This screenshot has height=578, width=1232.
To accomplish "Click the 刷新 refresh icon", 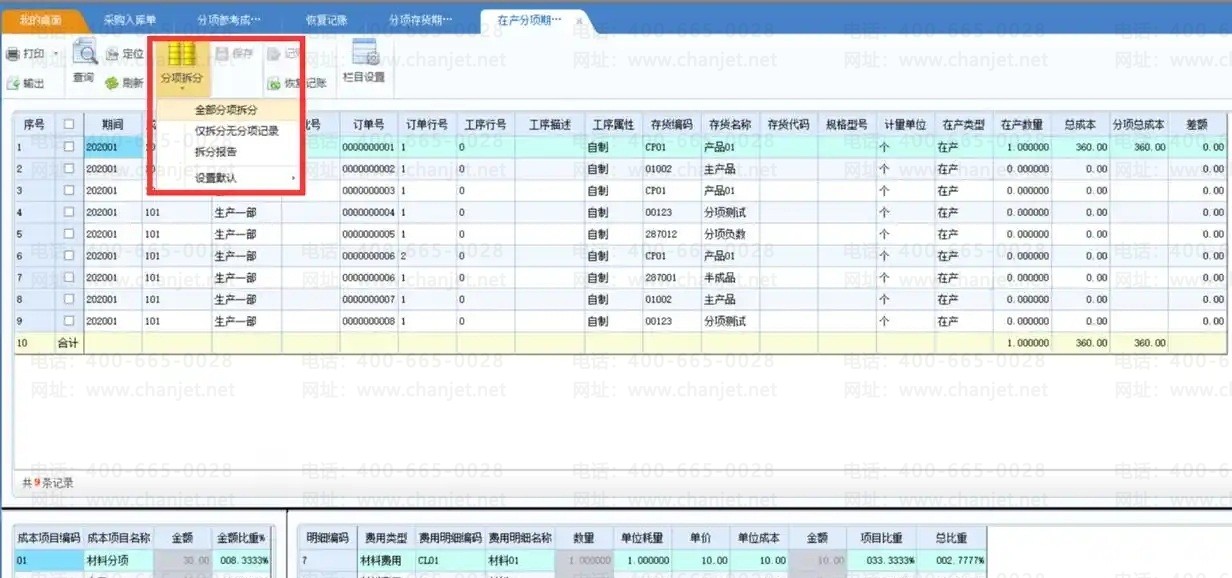I will tap(112, 83).
